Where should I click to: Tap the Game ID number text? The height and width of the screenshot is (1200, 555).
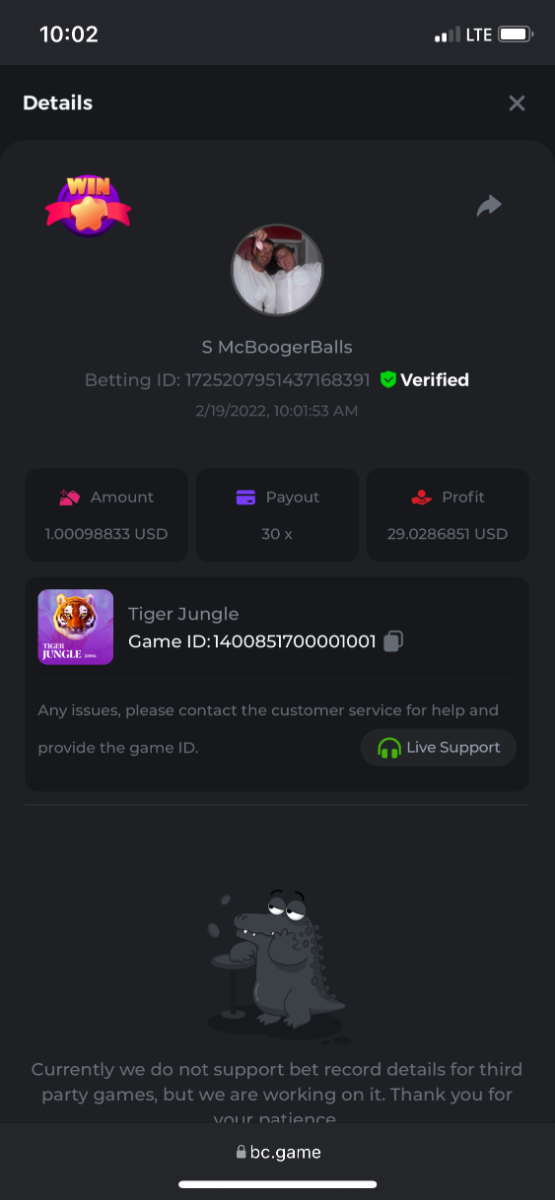coord(295,642)
